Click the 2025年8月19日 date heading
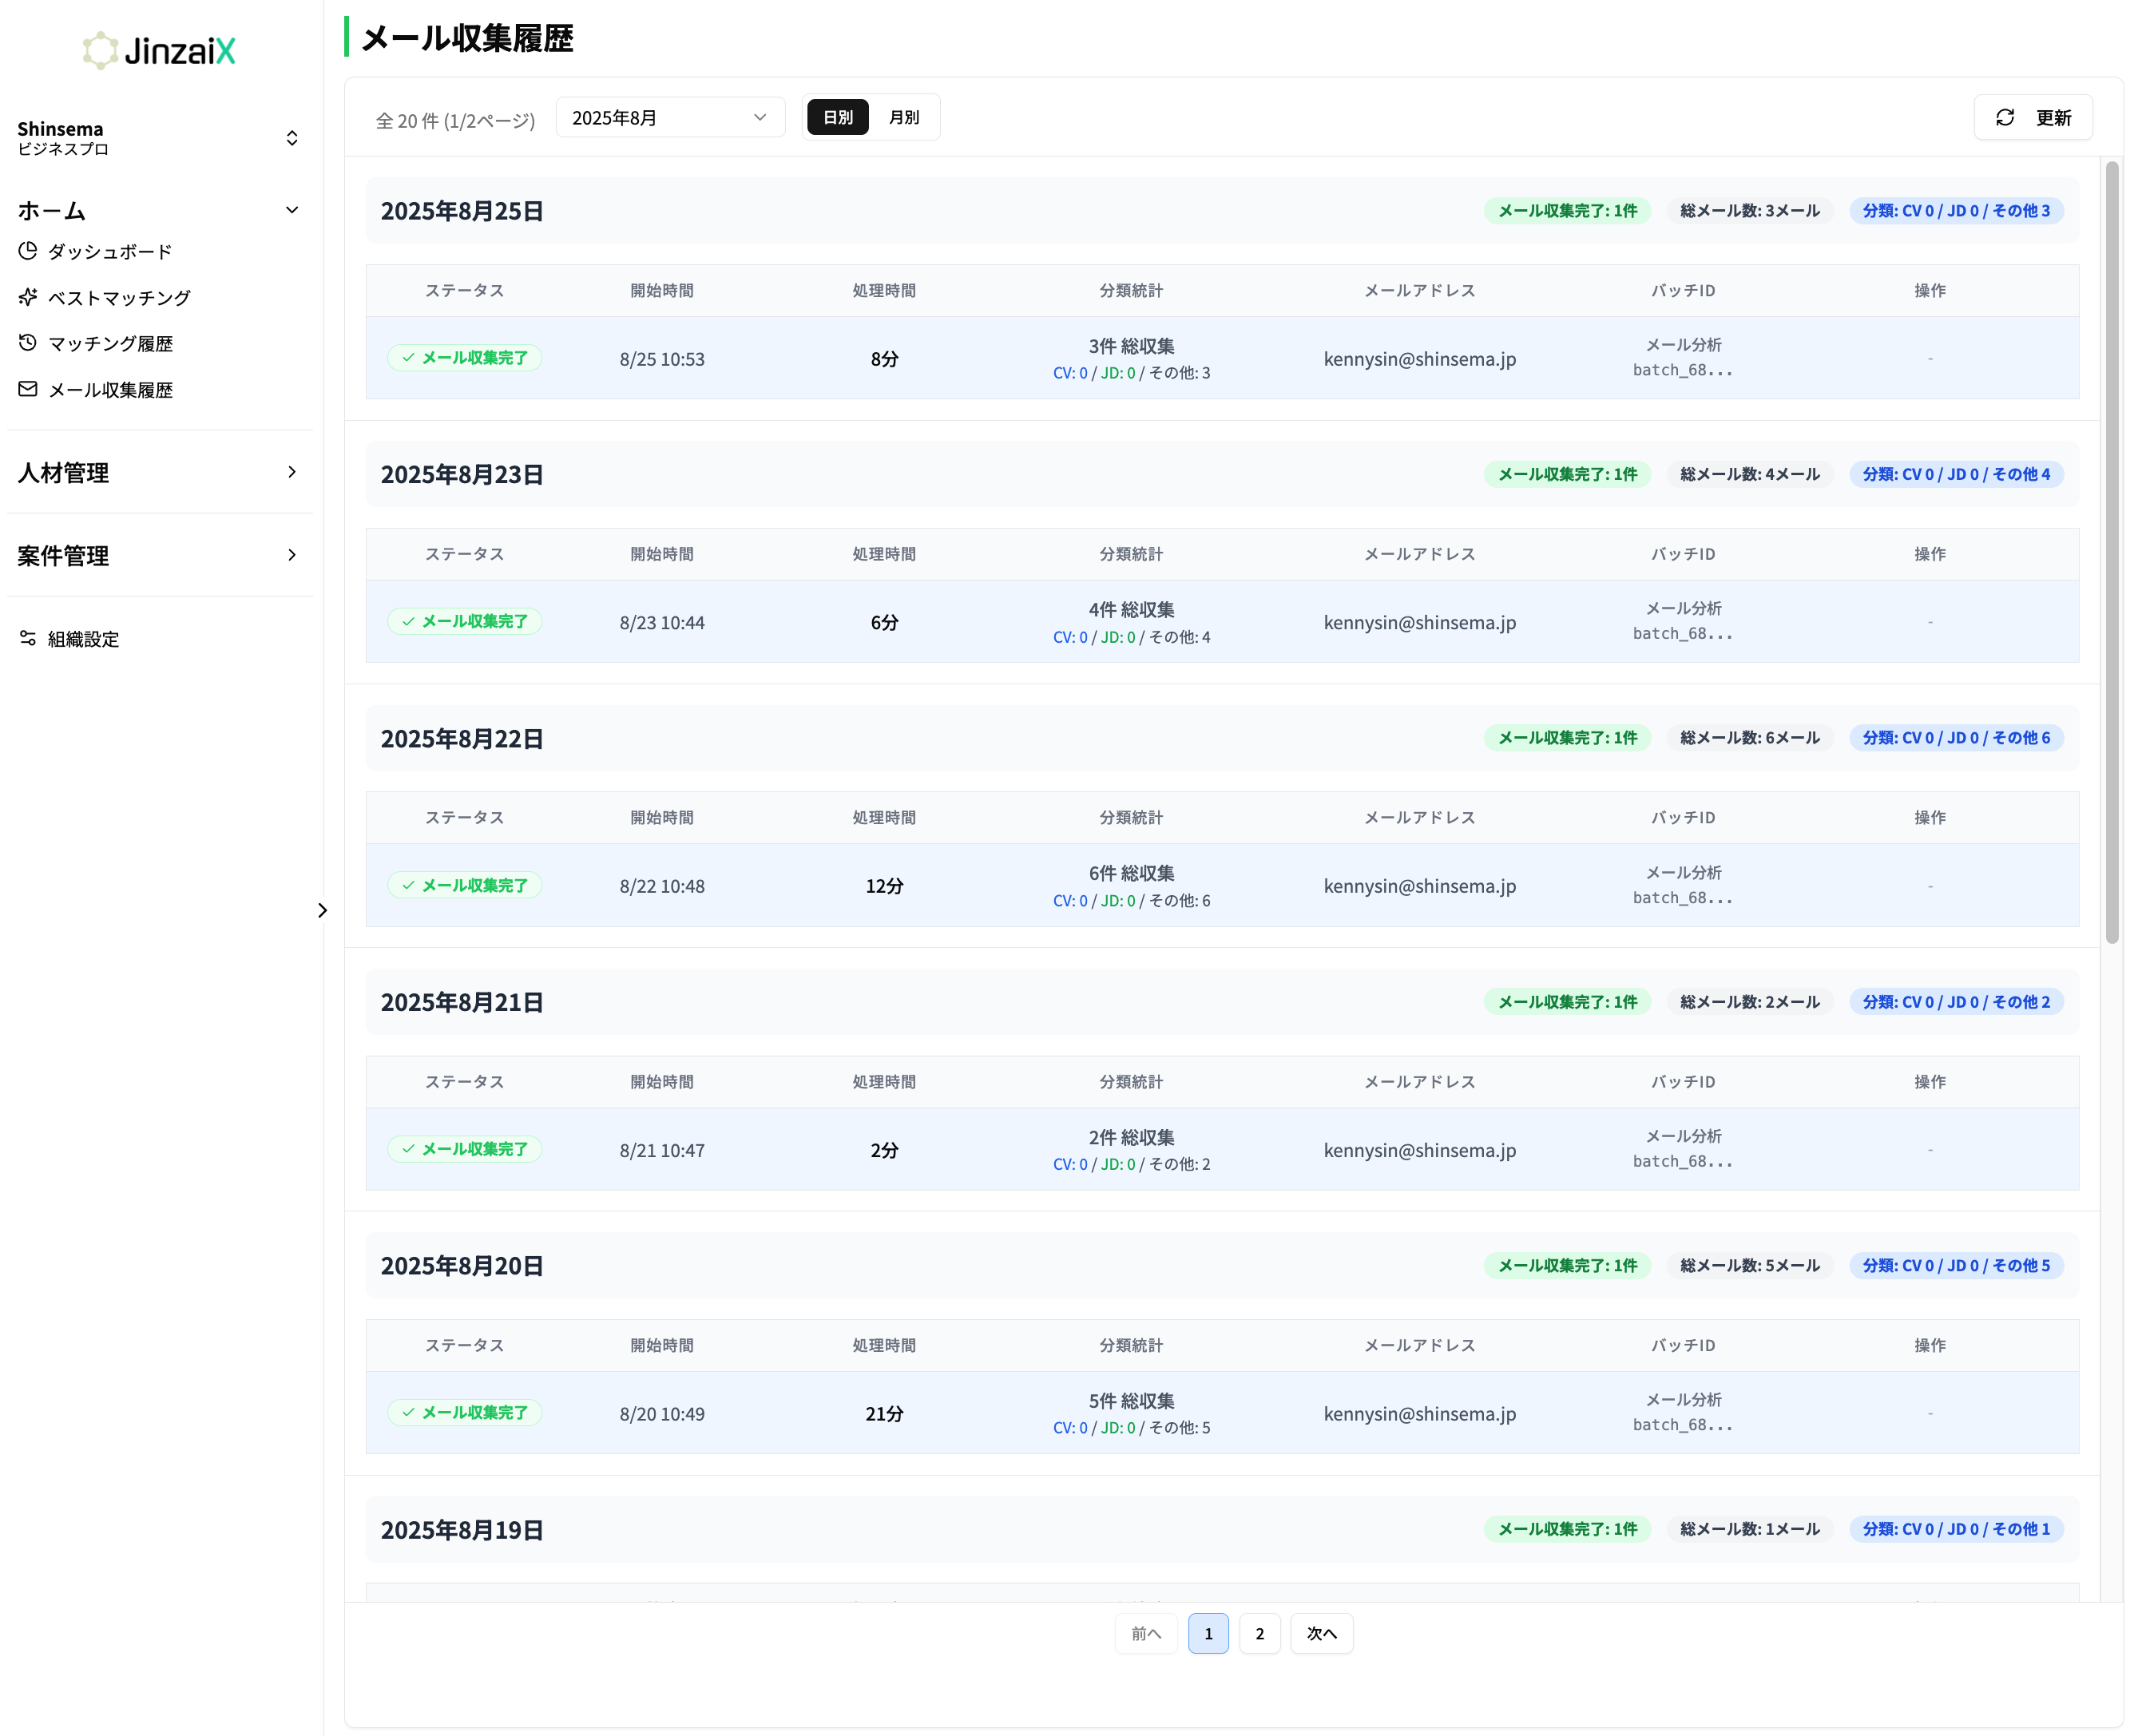This screenshot has width=2142, height=1736. (462, 1529)
